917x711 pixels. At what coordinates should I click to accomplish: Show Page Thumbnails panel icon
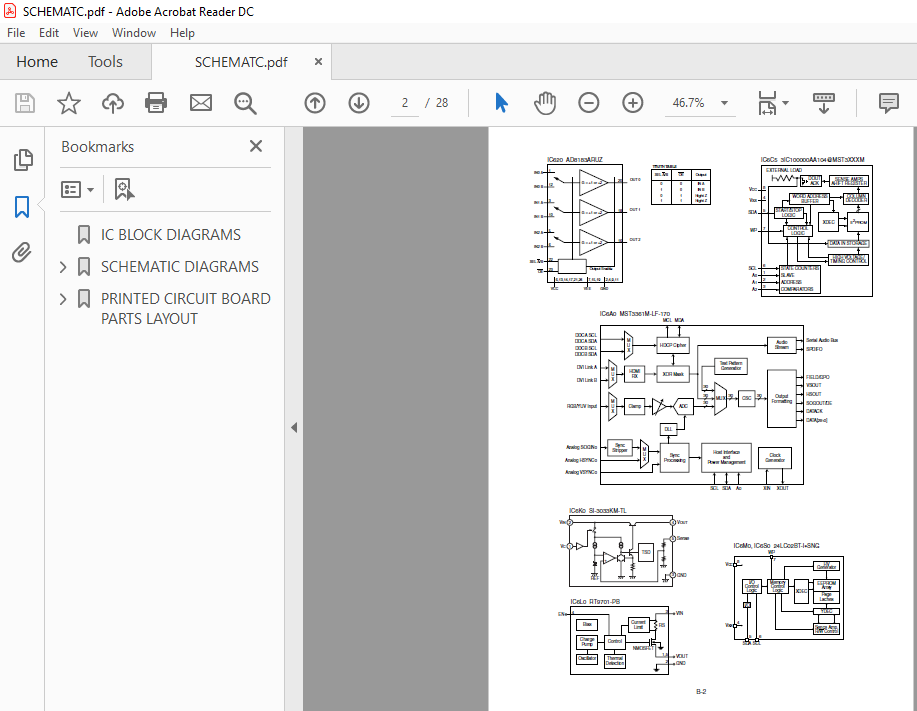click(23, 160)
